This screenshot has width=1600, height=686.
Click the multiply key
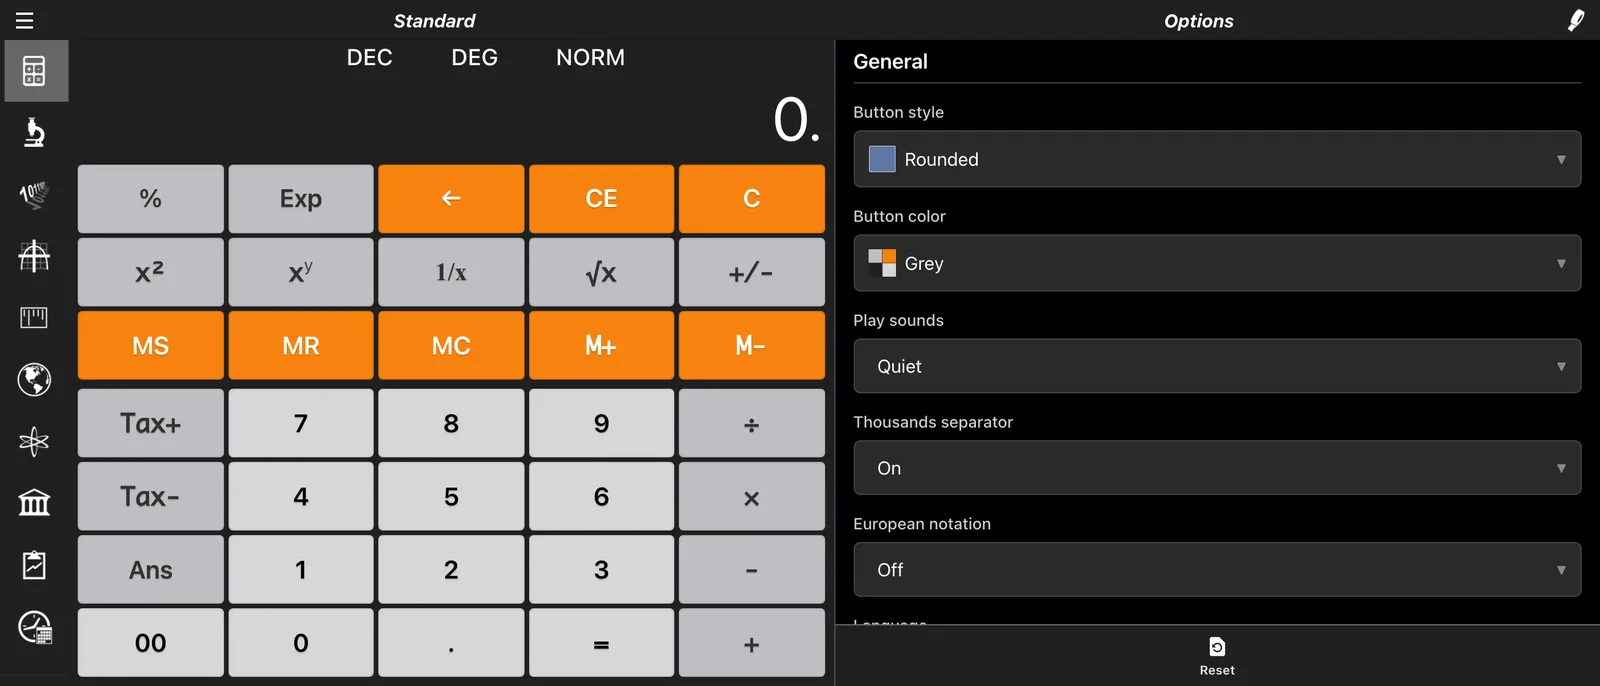coord(752,497)
